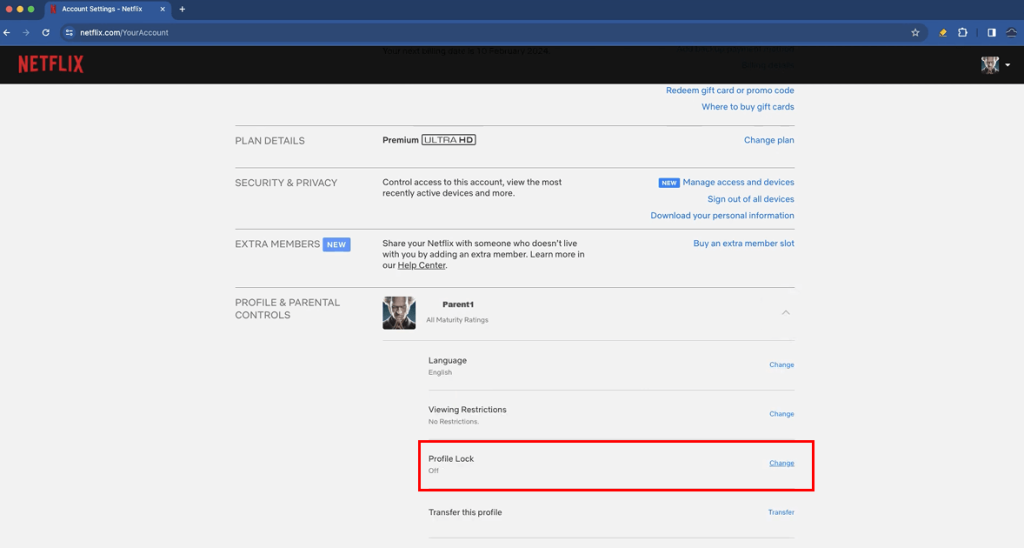Click the EXTRA MEMBERS heading
This screenshot has width=1024, height=548.
tap(278, 244)
